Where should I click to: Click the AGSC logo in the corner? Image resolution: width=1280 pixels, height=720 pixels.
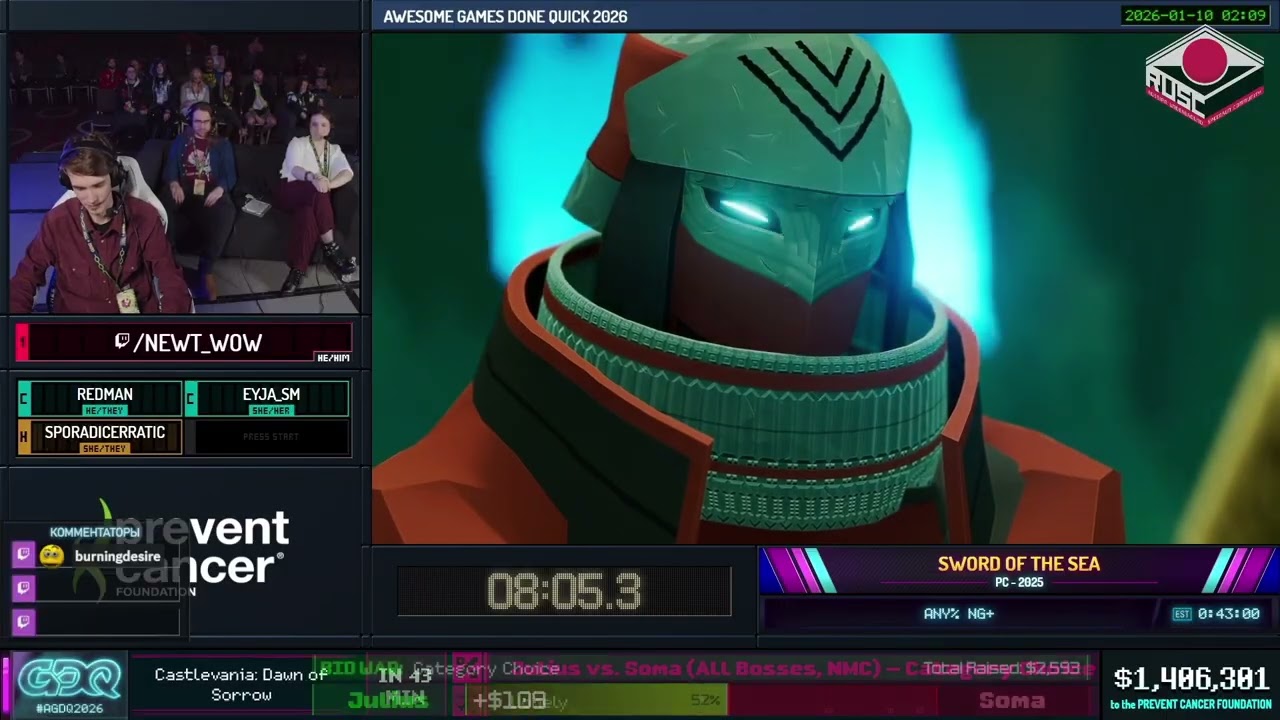(1204, 76)
